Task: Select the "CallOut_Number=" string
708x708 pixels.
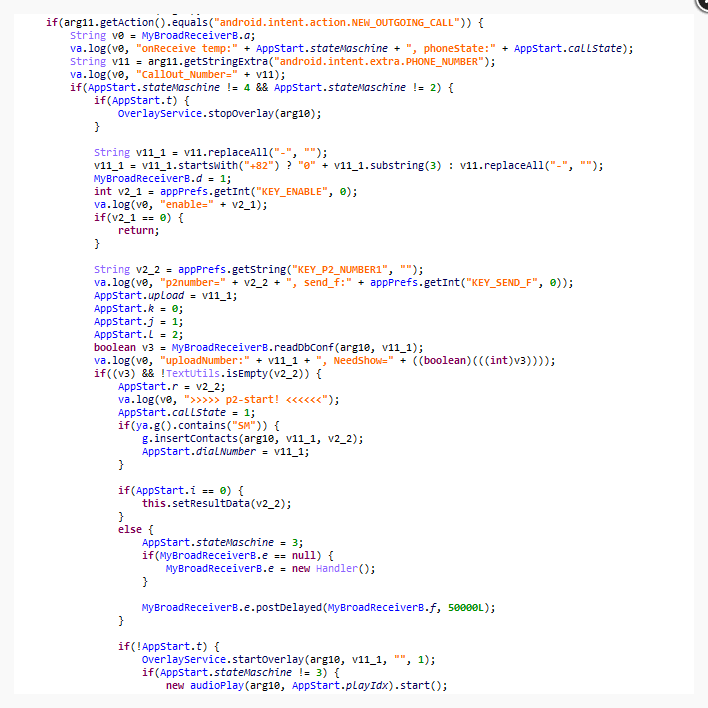Action: pyautogui.click(x=187, y=75)
